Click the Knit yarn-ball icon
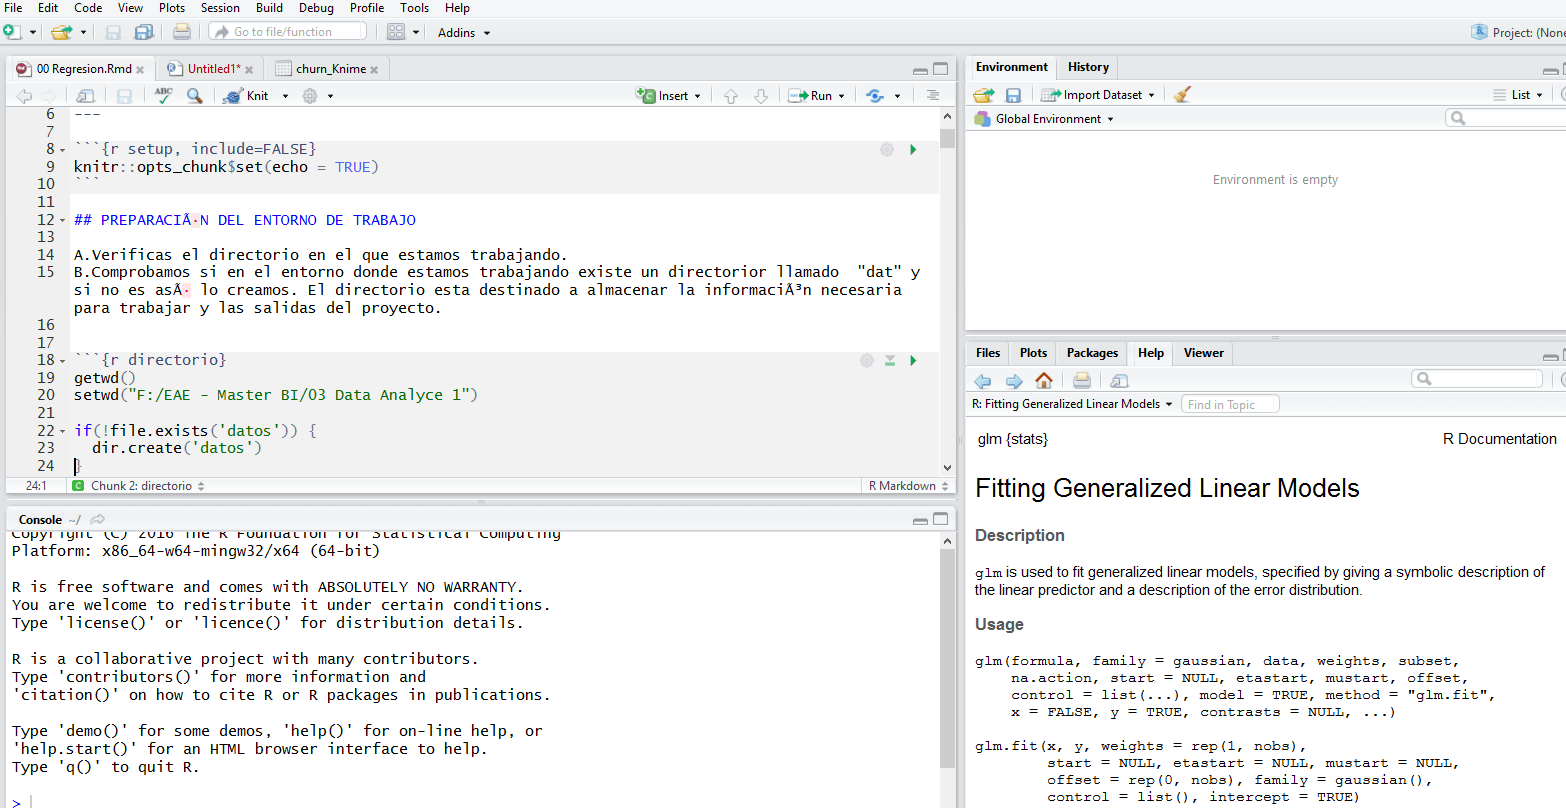 (x=233, y=96)
